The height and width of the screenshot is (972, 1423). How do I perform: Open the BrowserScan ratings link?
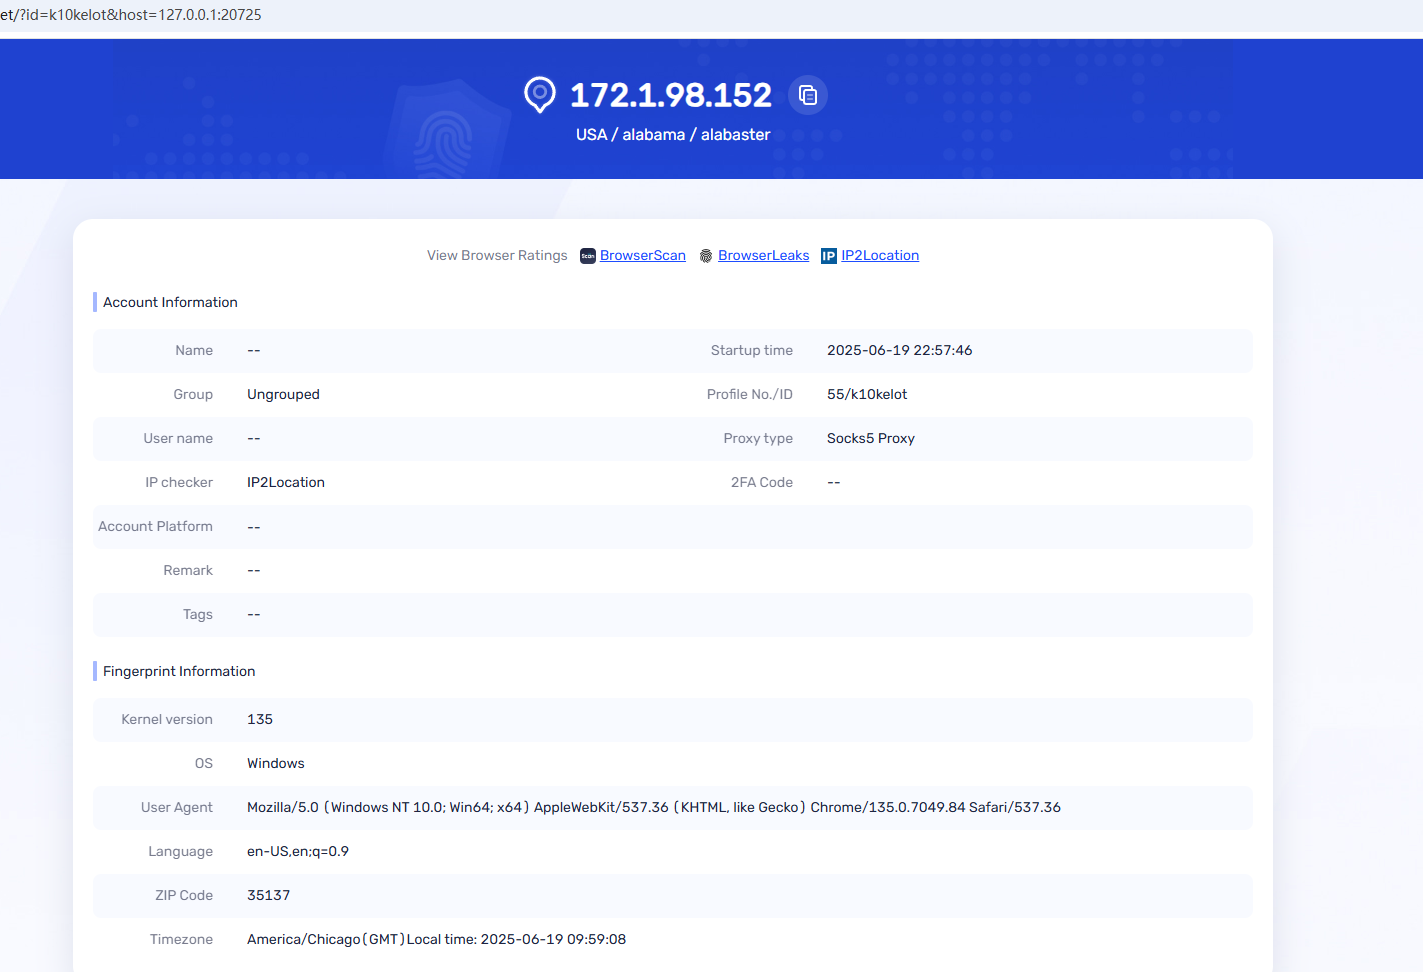643,256
